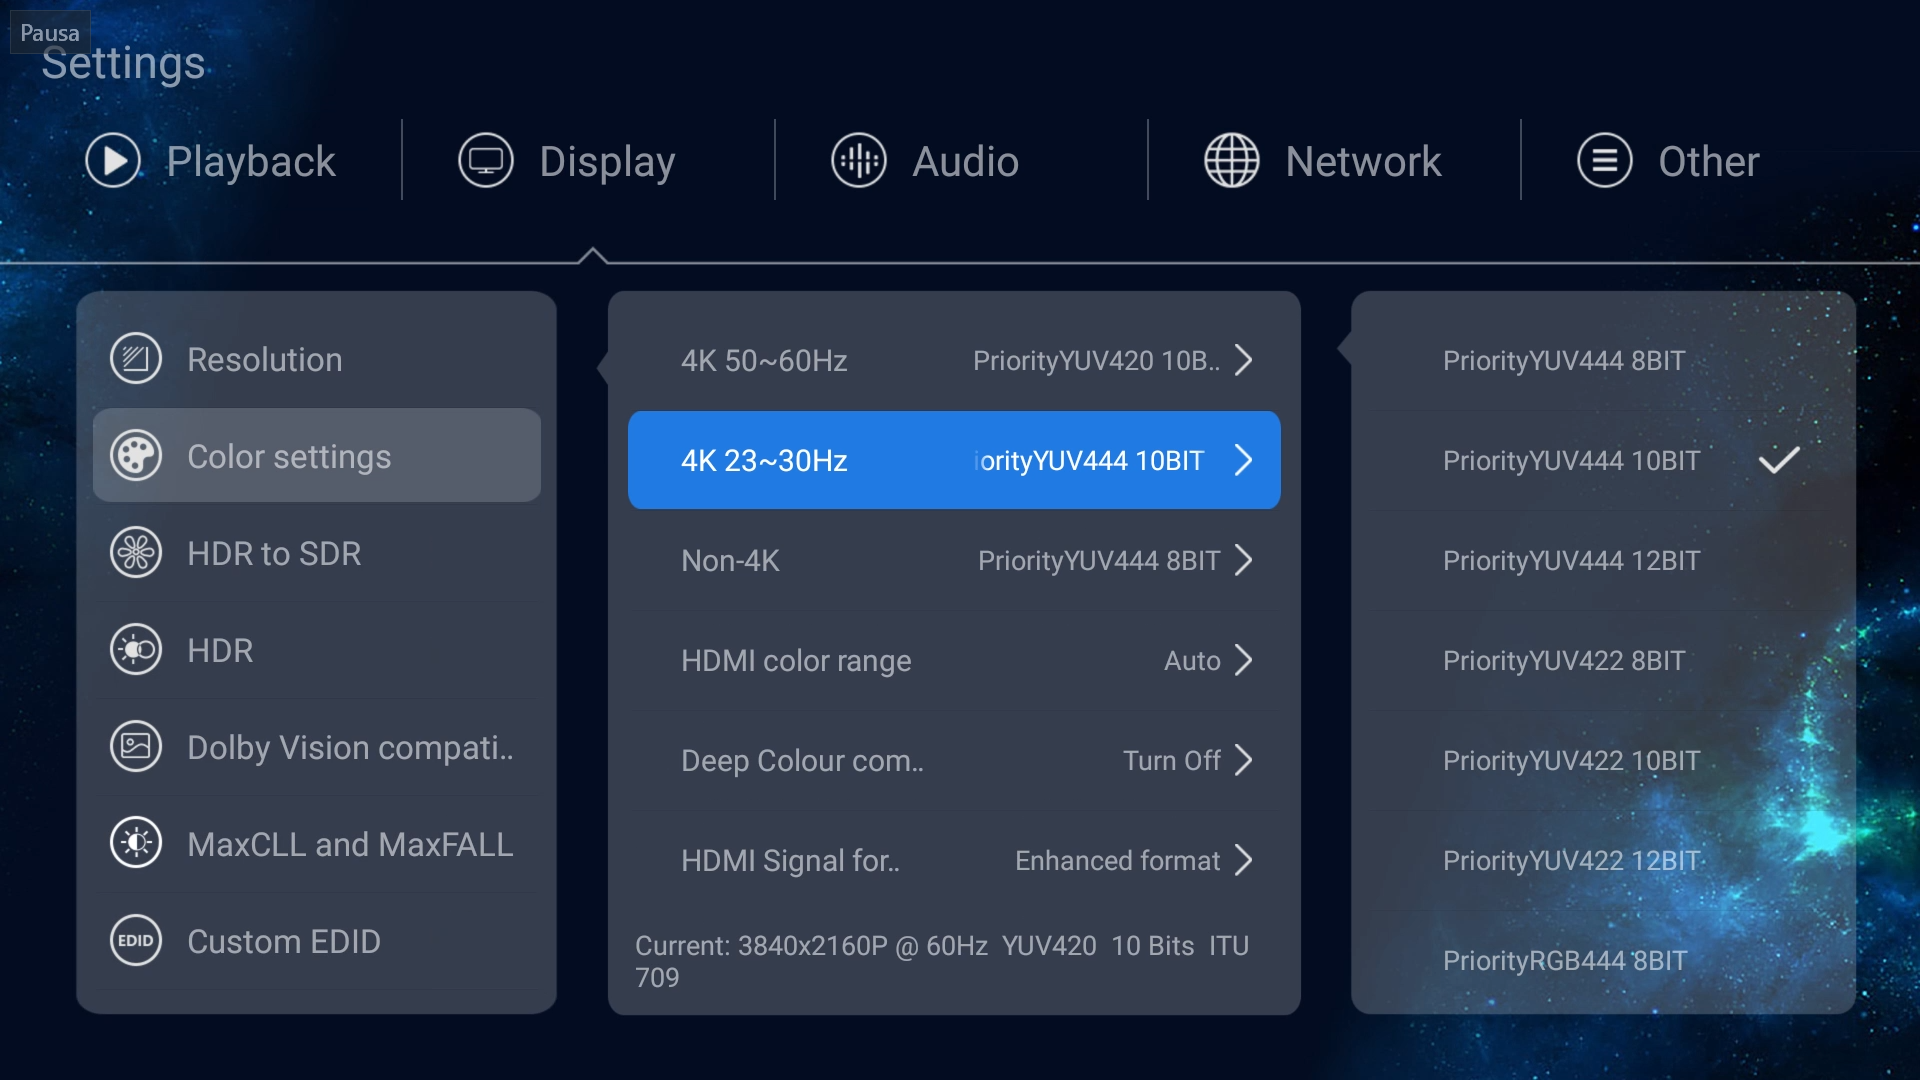
Task: Click the Custom EDID badge icon
Action: pos(136,941)
